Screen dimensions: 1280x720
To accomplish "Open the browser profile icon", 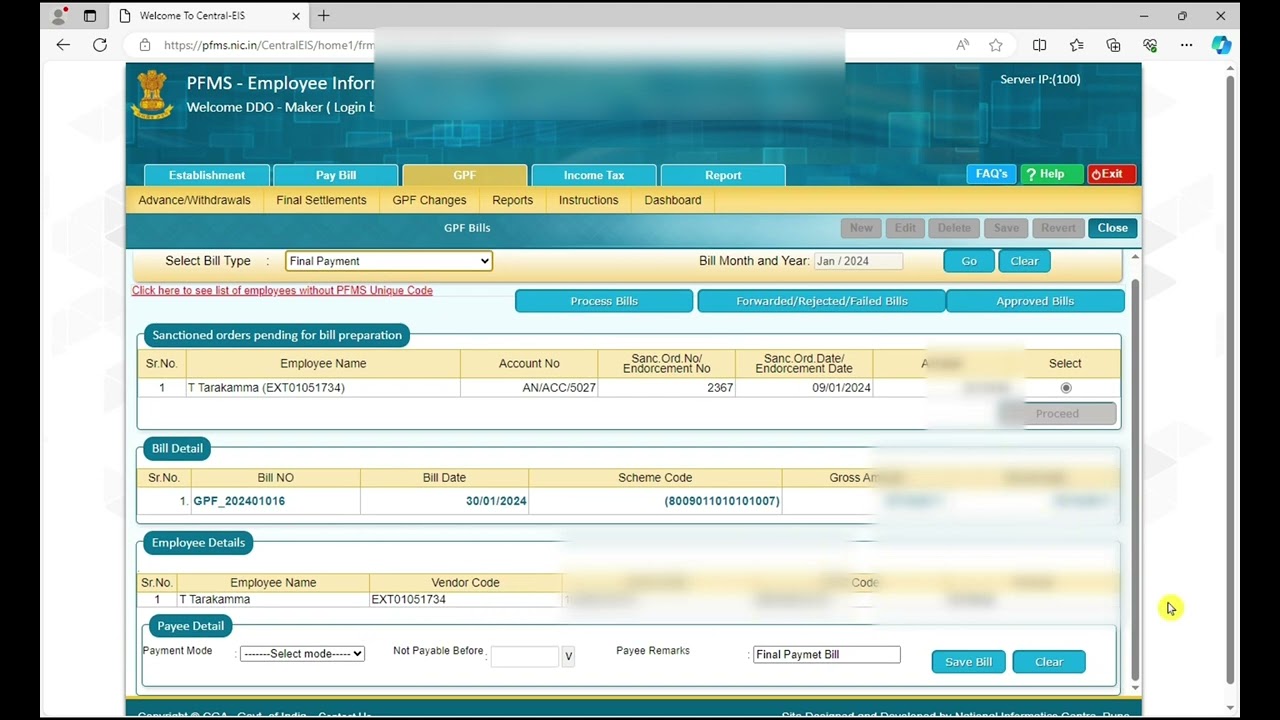I will click(x=59, y=16).
